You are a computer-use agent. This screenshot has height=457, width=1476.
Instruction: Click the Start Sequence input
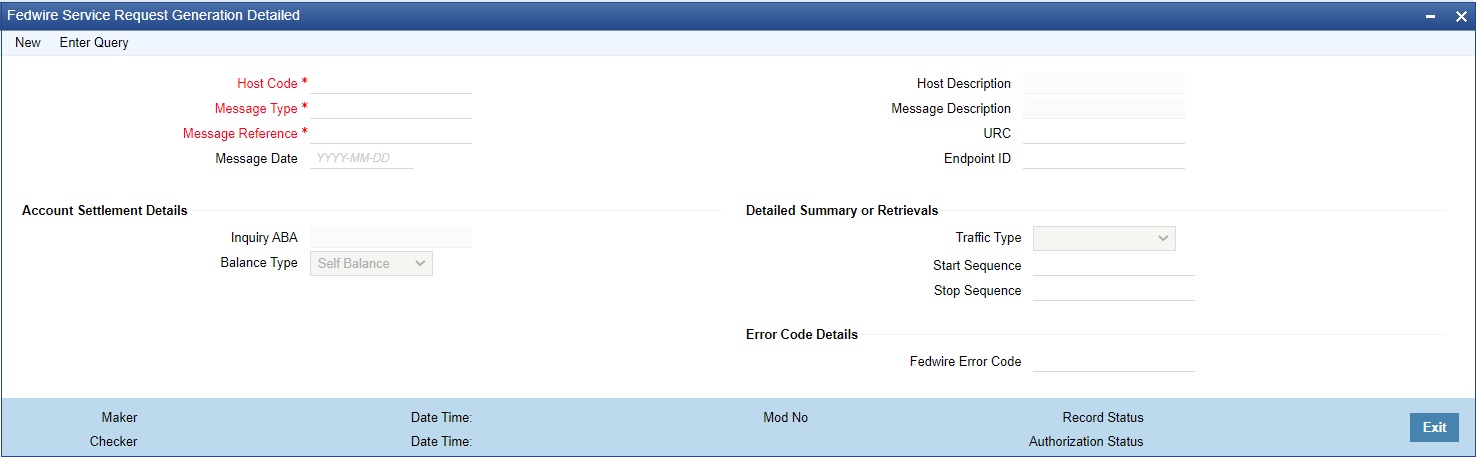click(x=1113, y=265)
